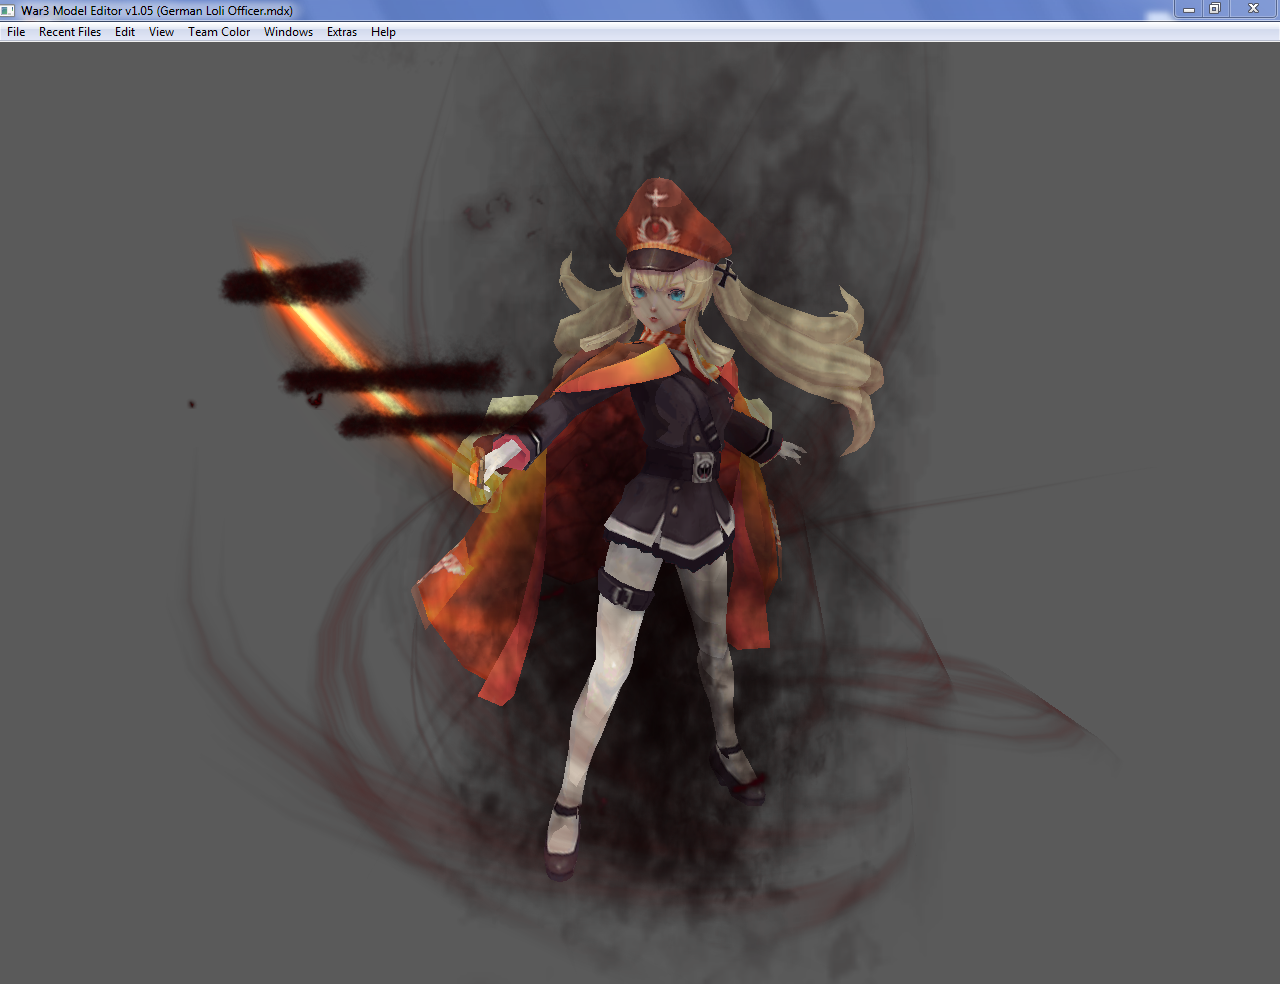Screen dimensions: 1280x984
Task: Open the Edit menu
Action: point(125,32)
